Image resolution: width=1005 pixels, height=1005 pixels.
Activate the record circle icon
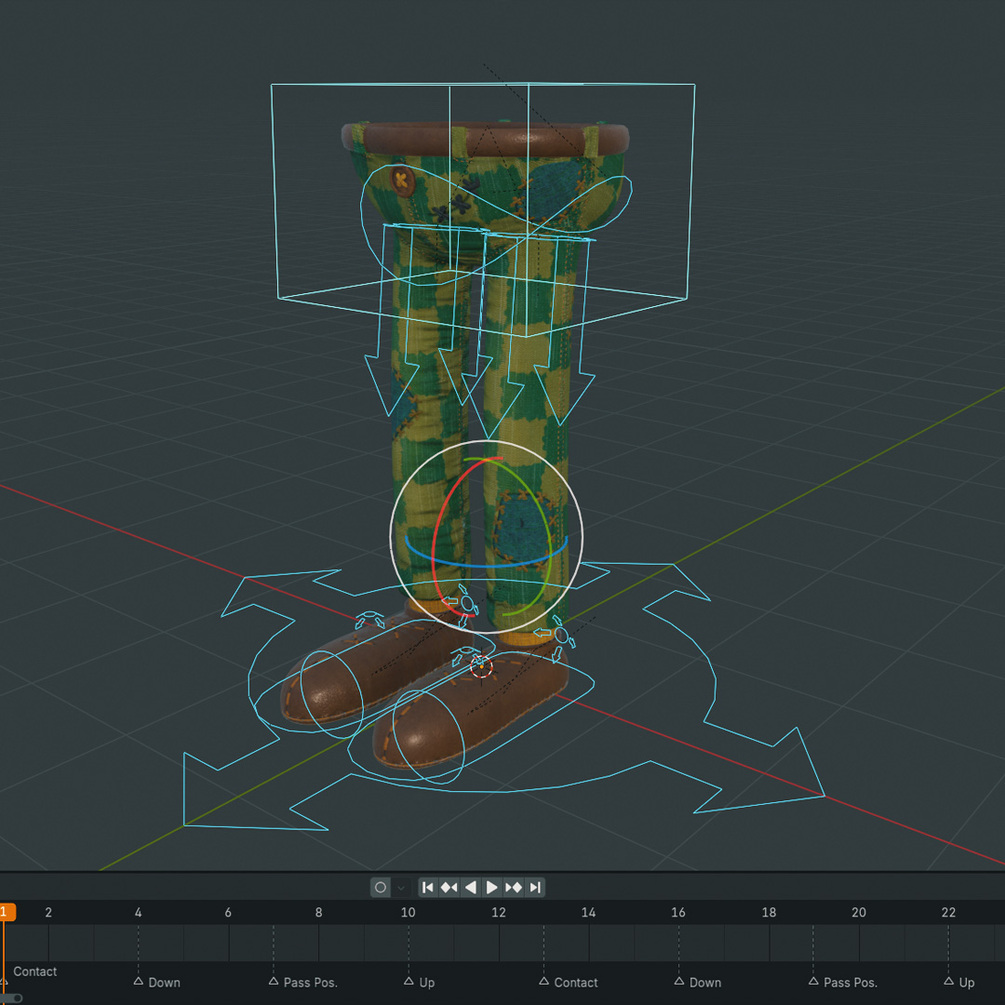[381, 887]
